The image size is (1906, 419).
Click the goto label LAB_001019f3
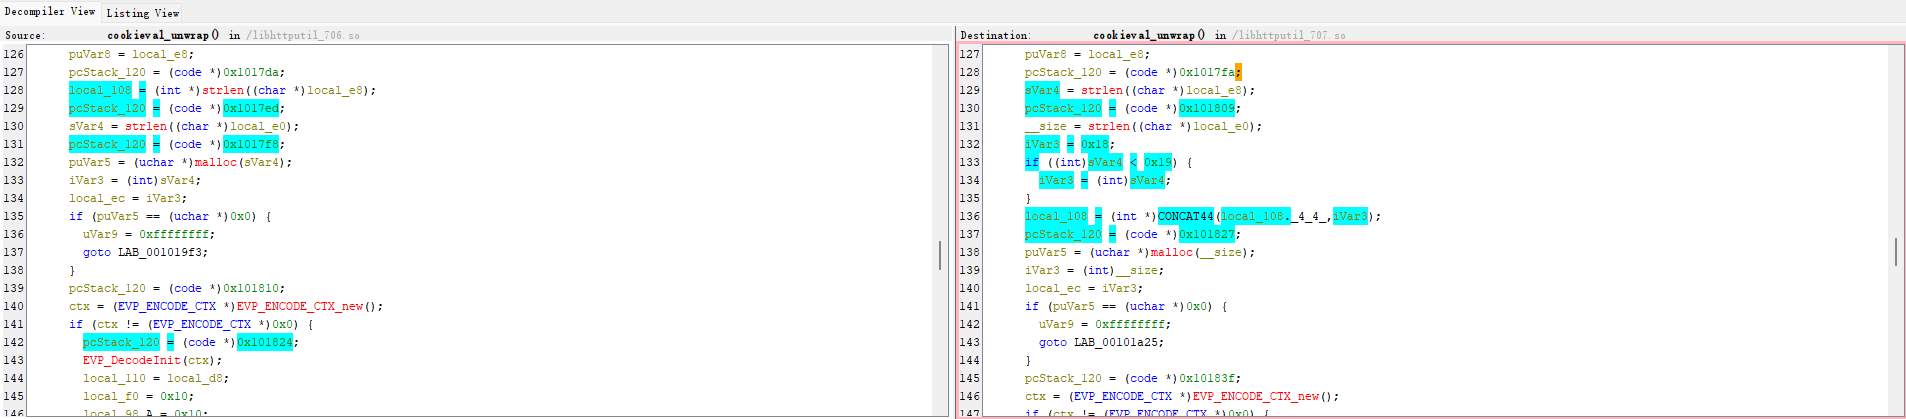pos(163,252)
